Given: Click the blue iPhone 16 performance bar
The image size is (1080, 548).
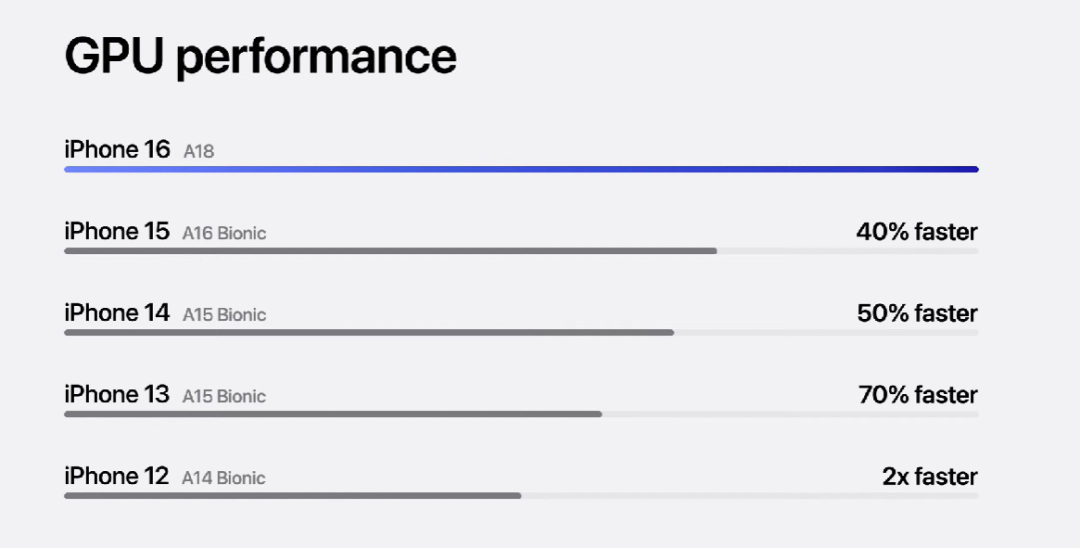Looking at the screenshot, I should [x=521, y=169].
